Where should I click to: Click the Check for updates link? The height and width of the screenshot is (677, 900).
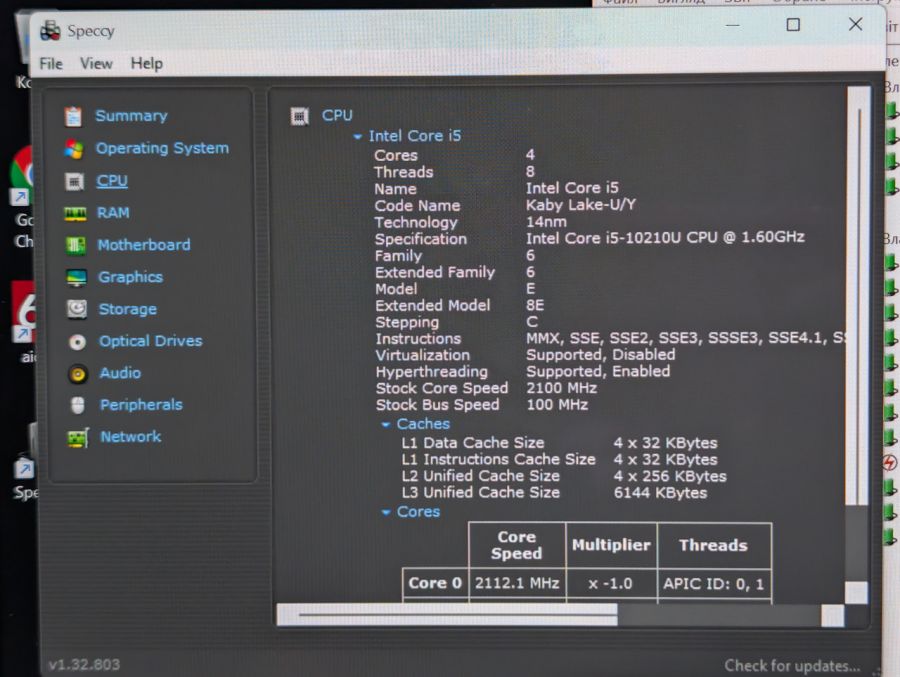pos(792,666)
